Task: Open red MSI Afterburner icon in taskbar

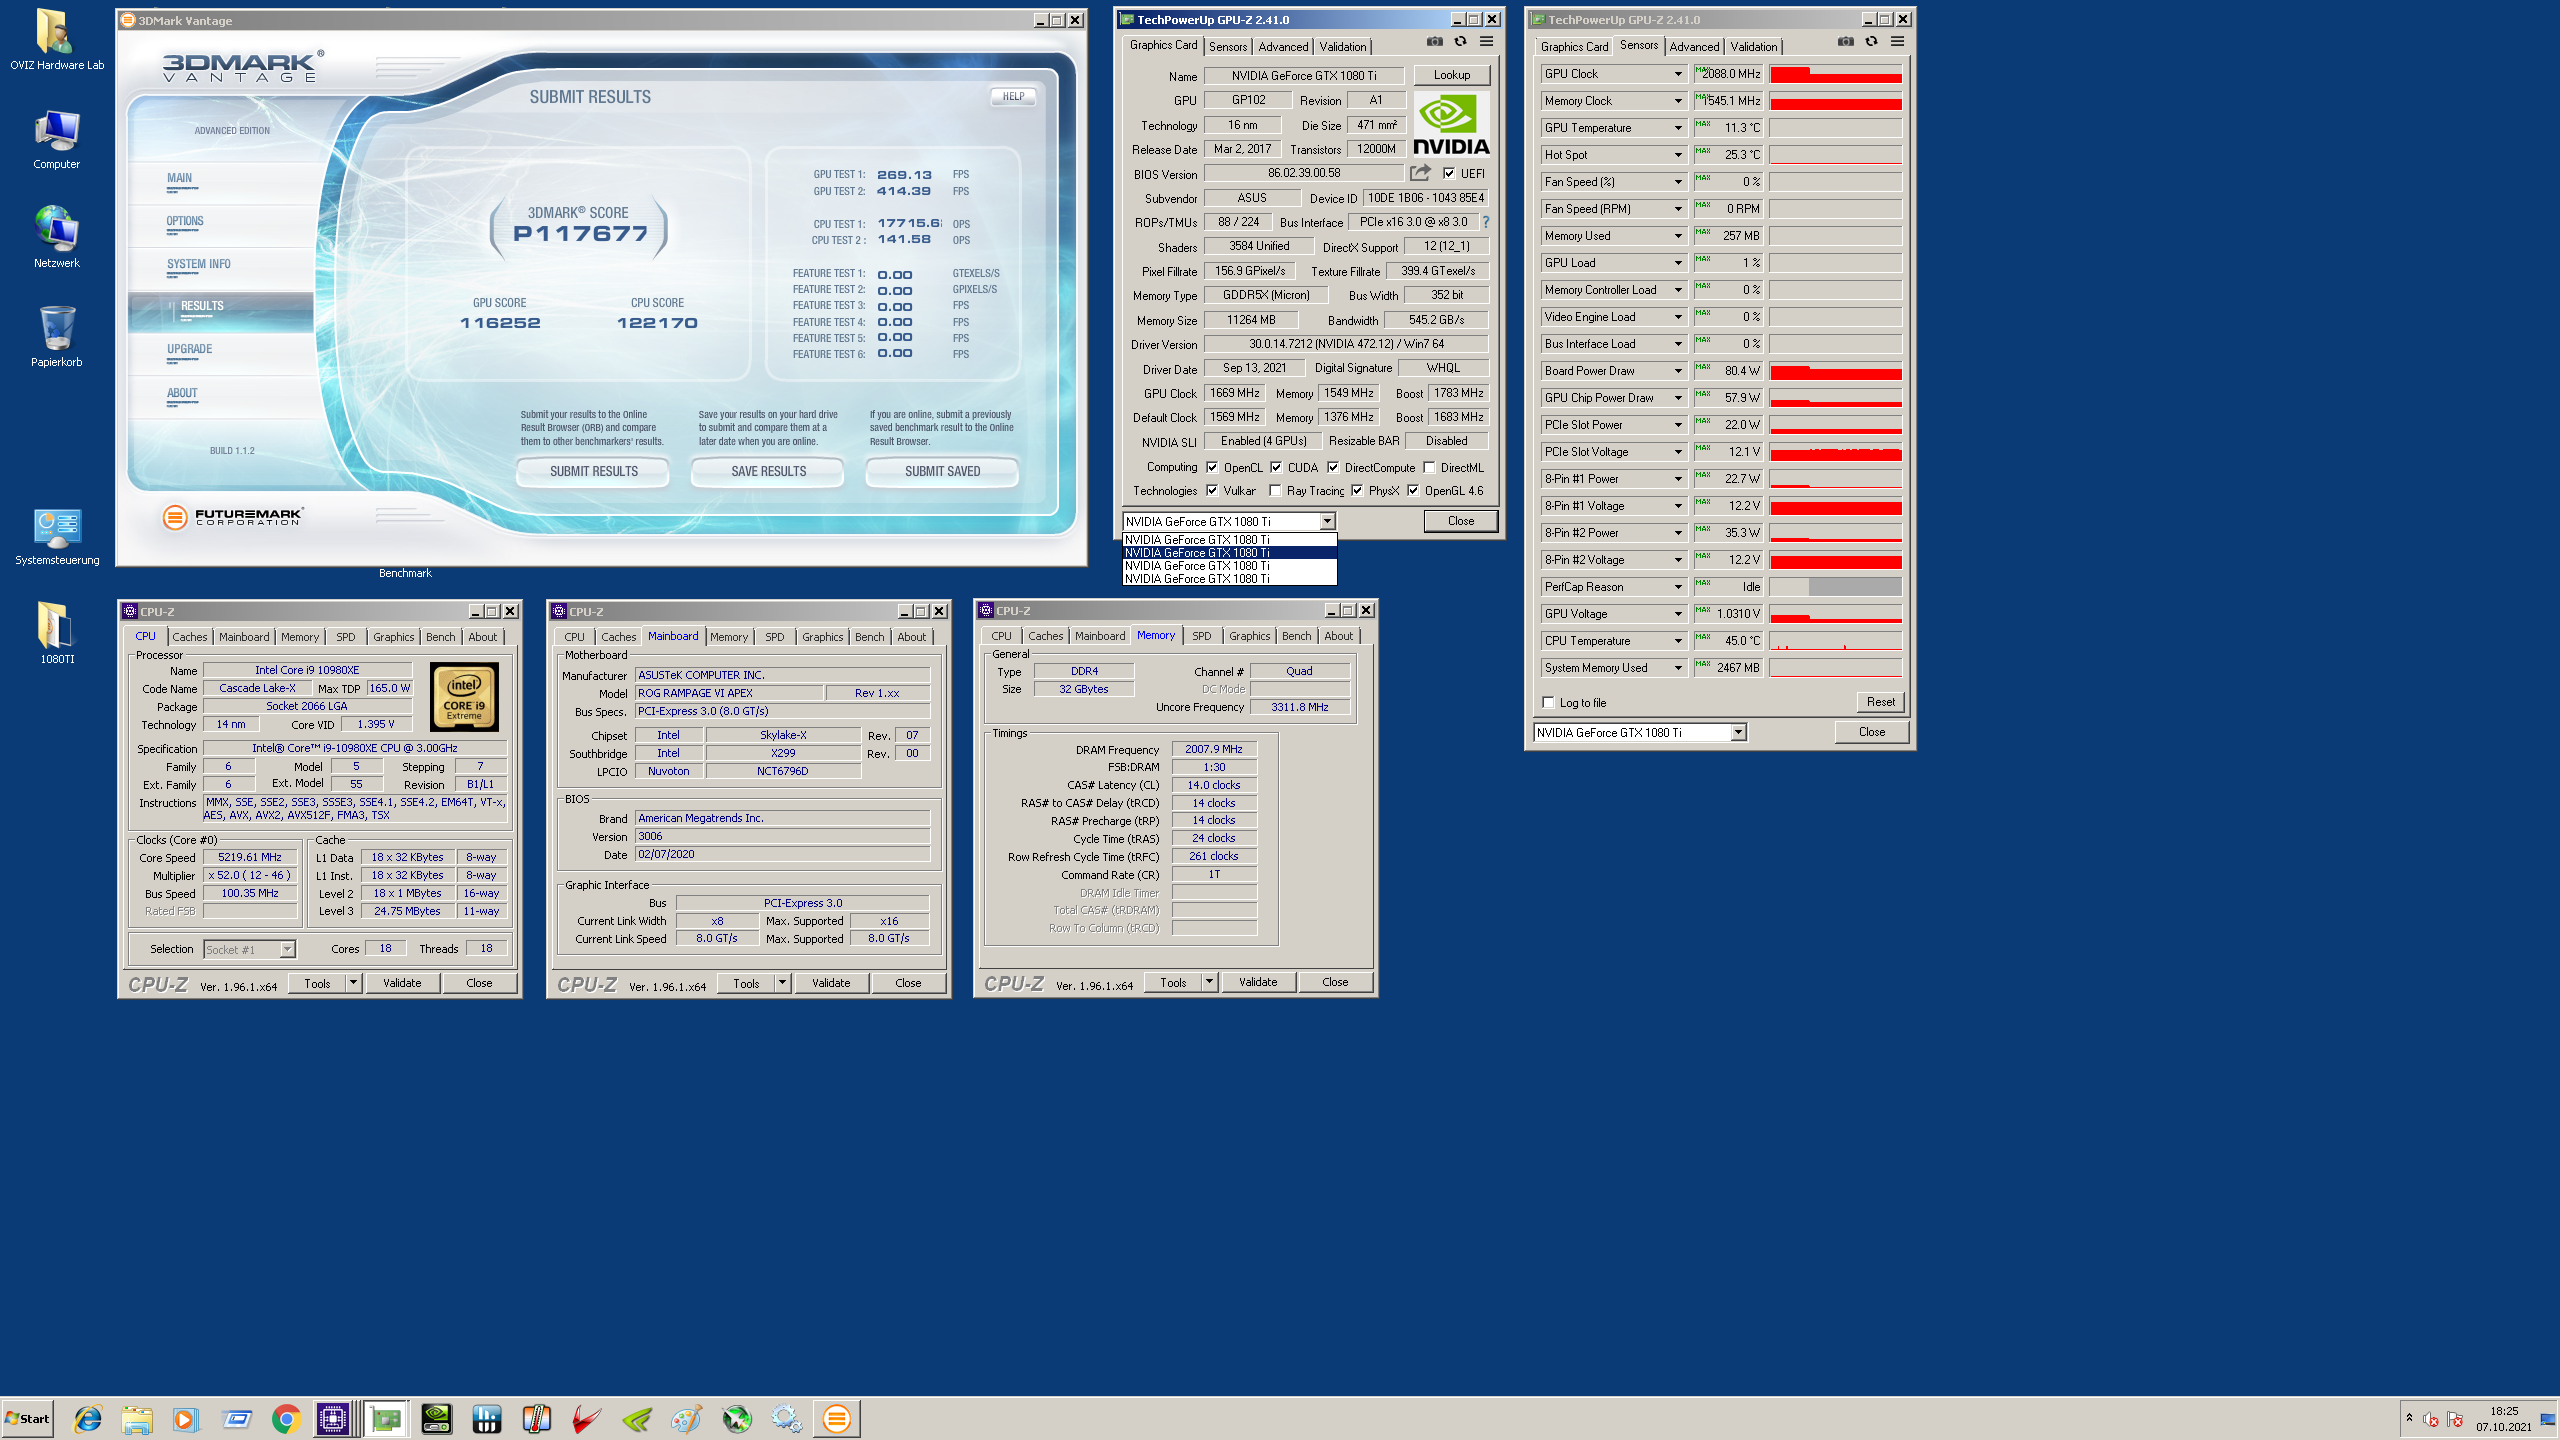Action: coord(587,1418)
